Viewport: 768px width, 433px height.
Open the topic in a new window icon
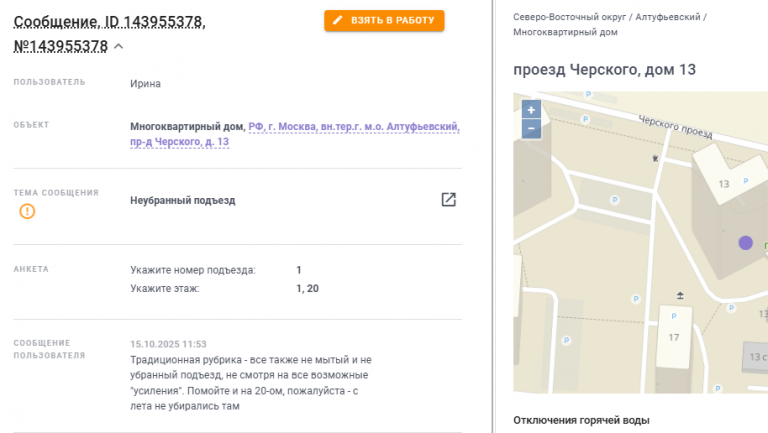(x=449, y=199)
